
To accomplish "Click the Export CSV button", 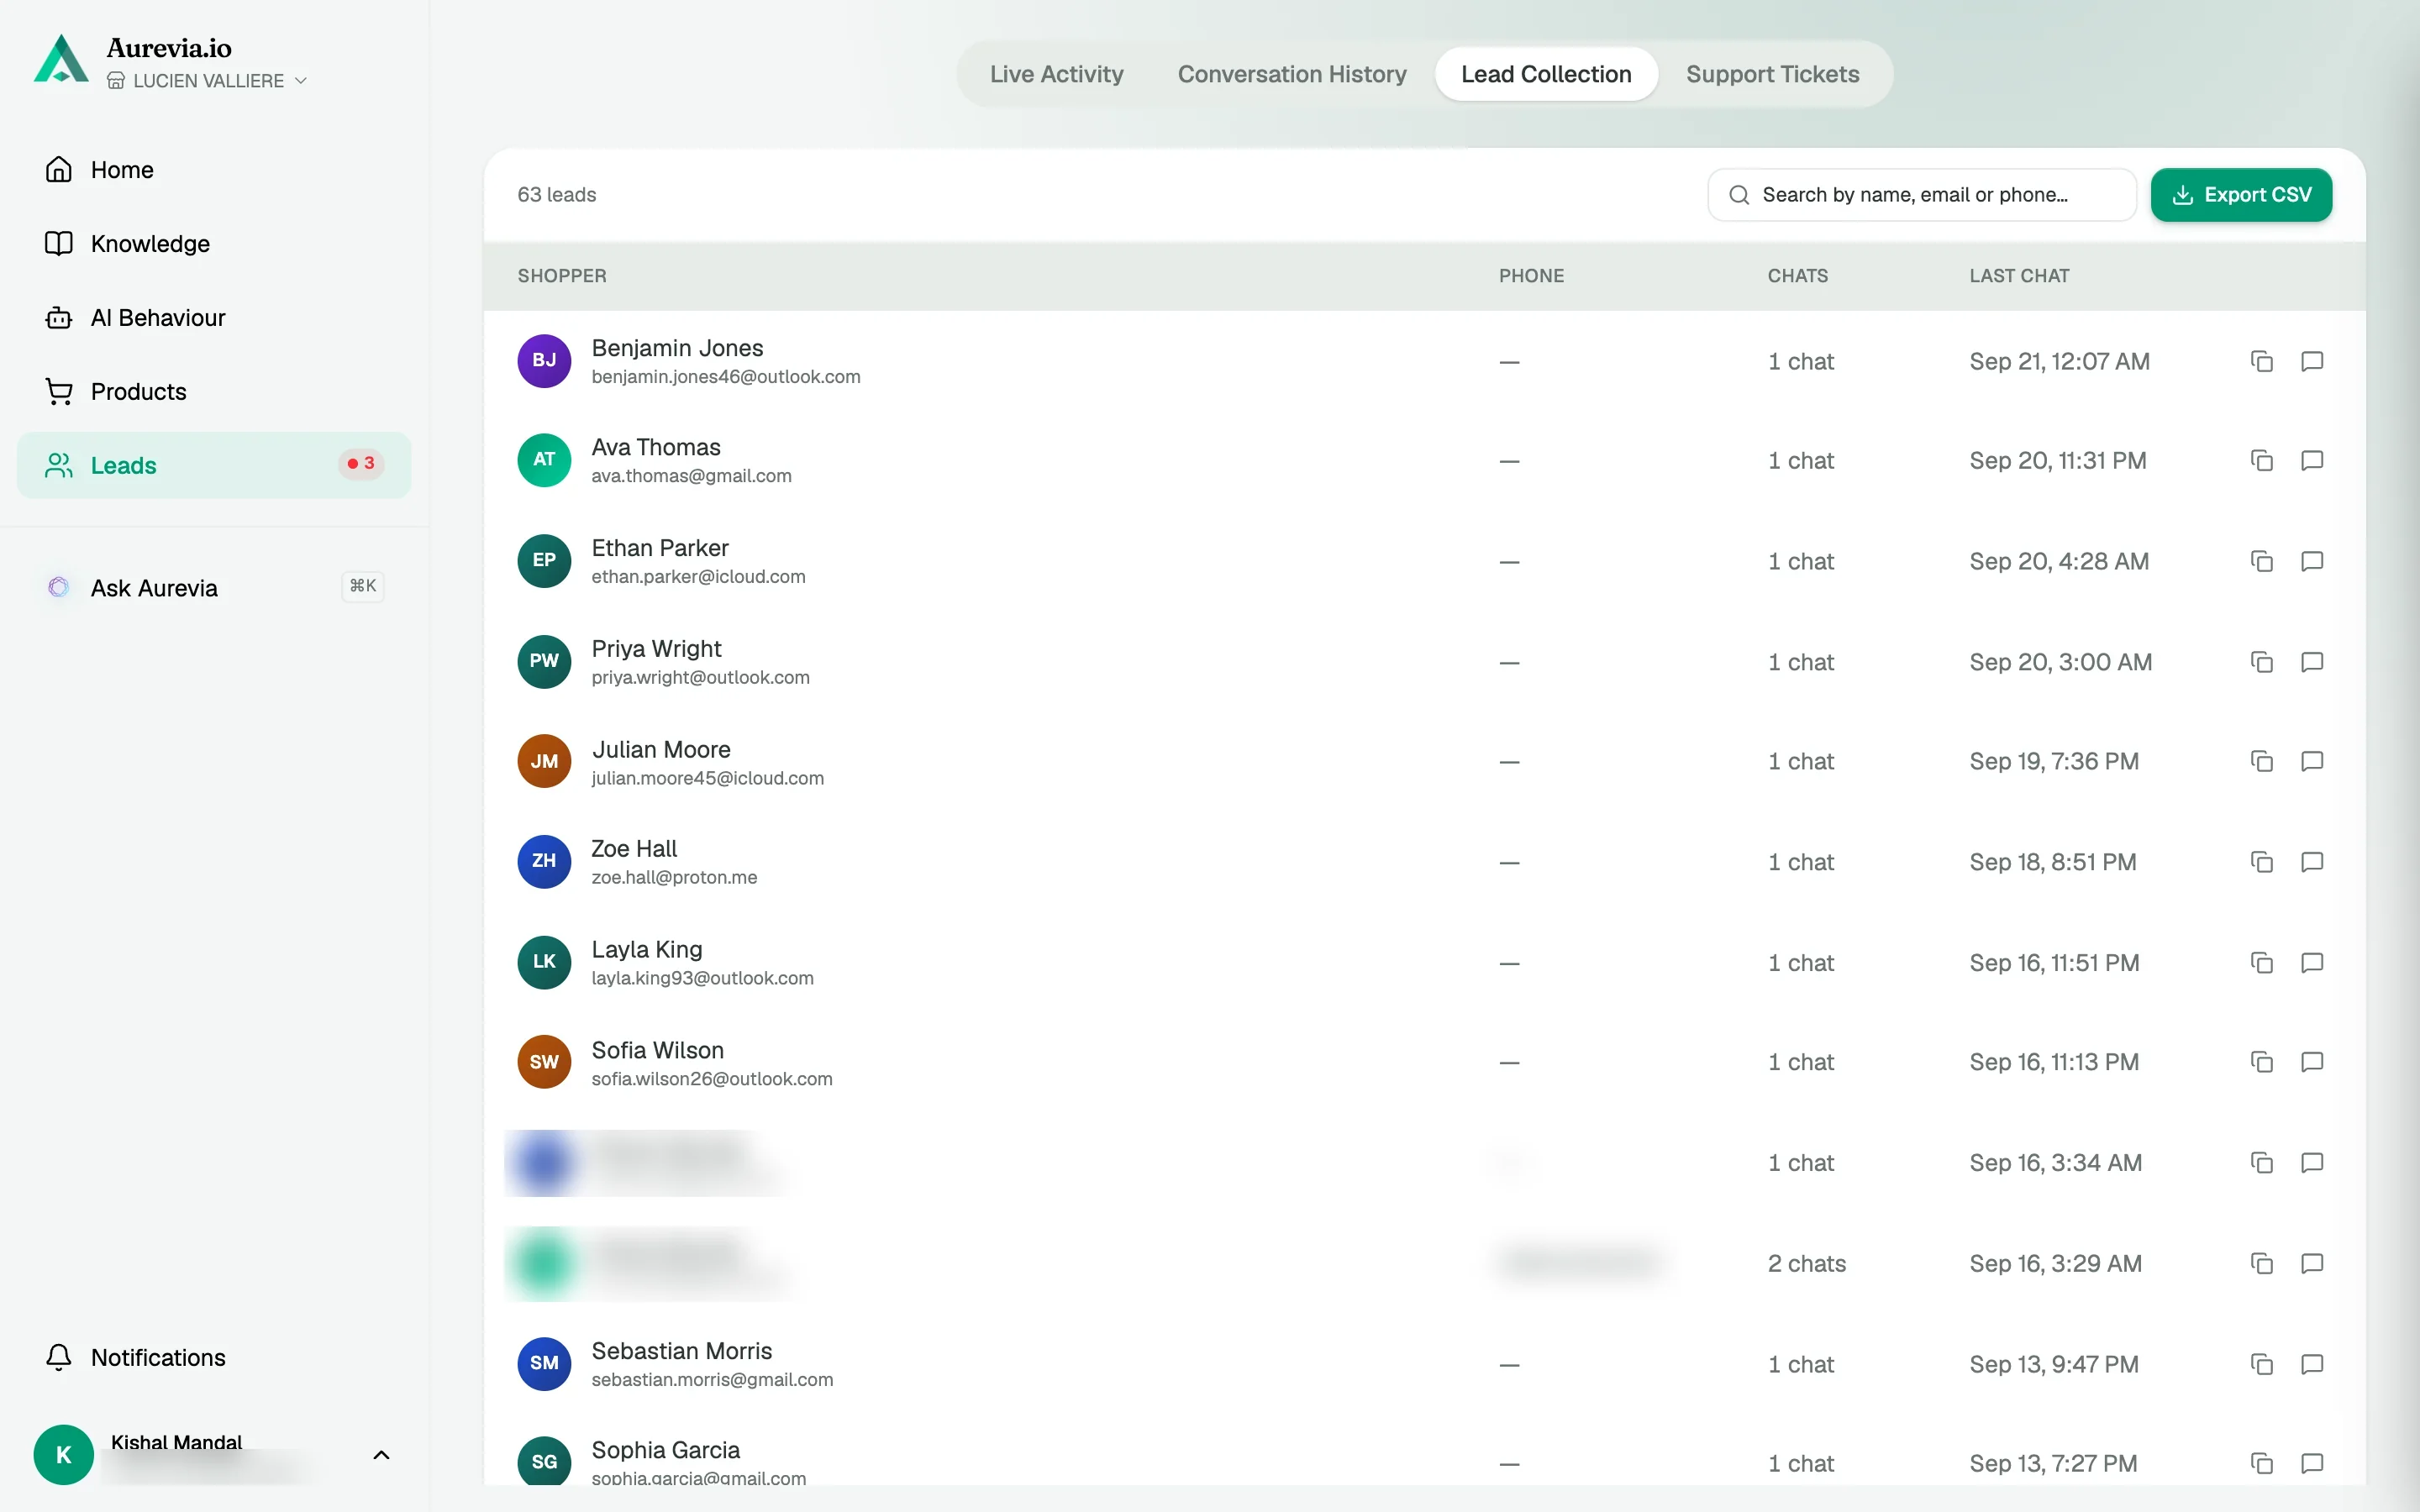I will coord(2241,195).
